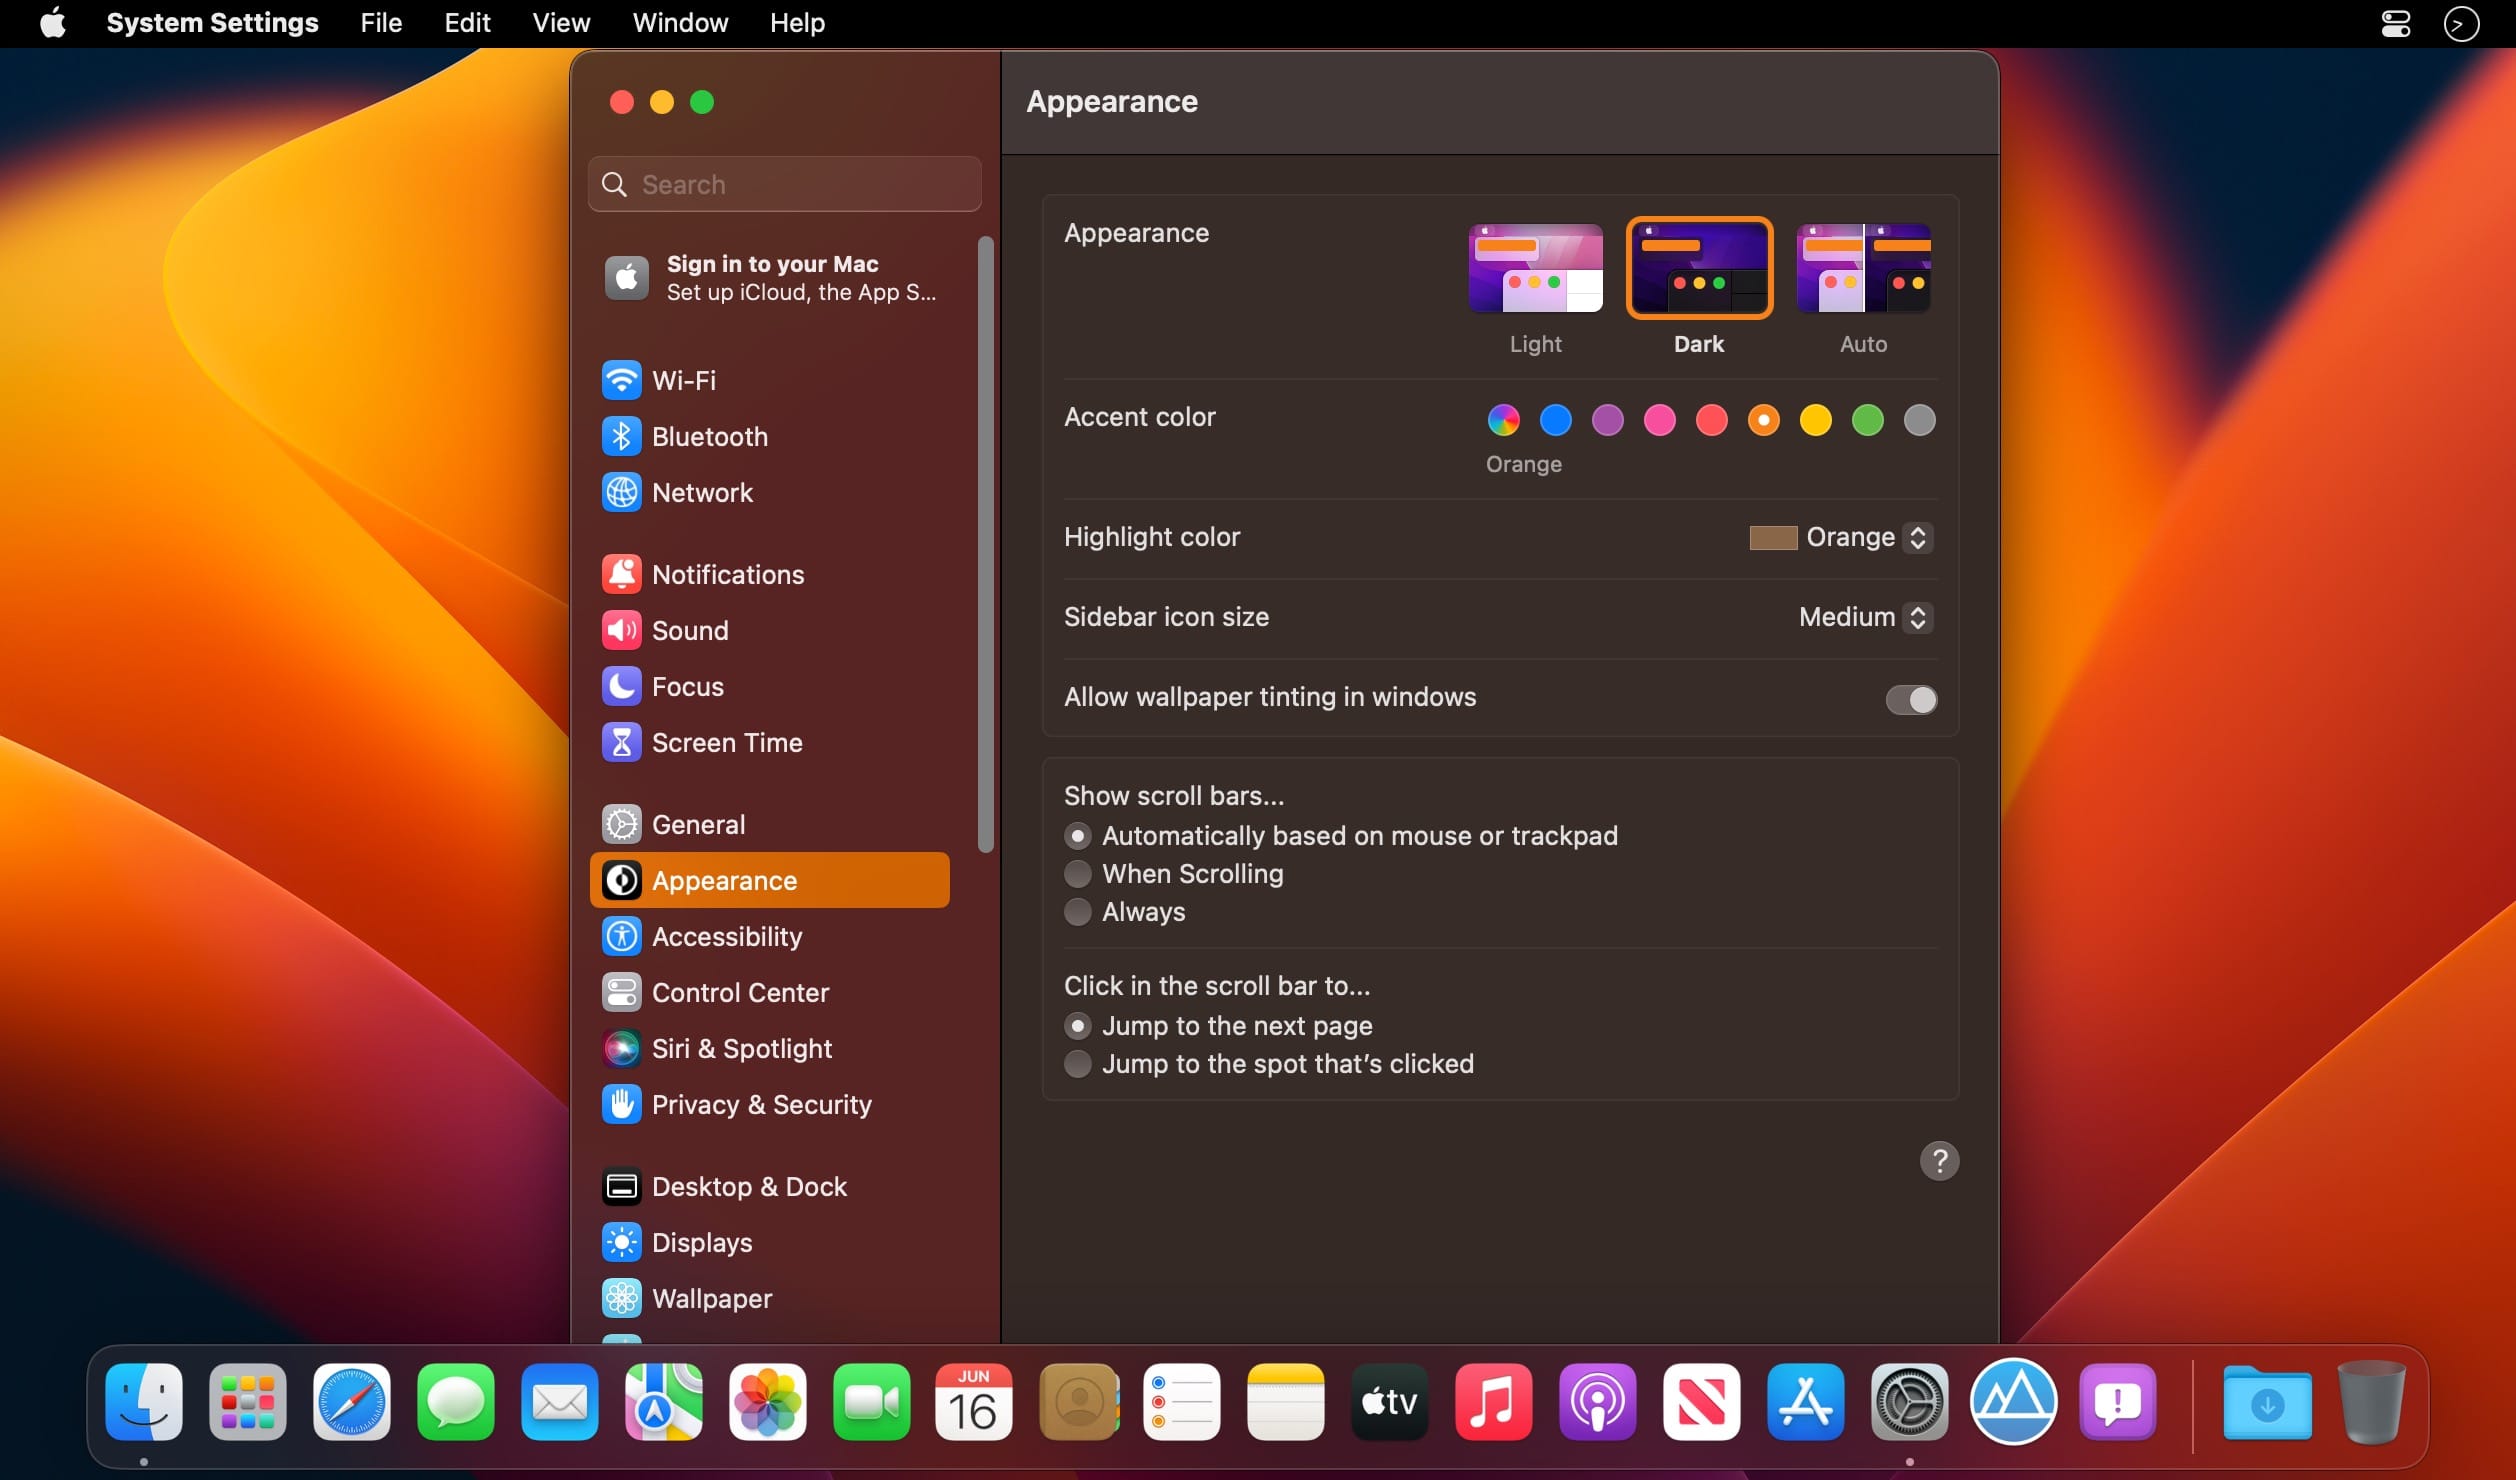Viewport: 2516px width, 1480px height.
Task: Click the orange accent color swatch
Action: point(1764,419)
